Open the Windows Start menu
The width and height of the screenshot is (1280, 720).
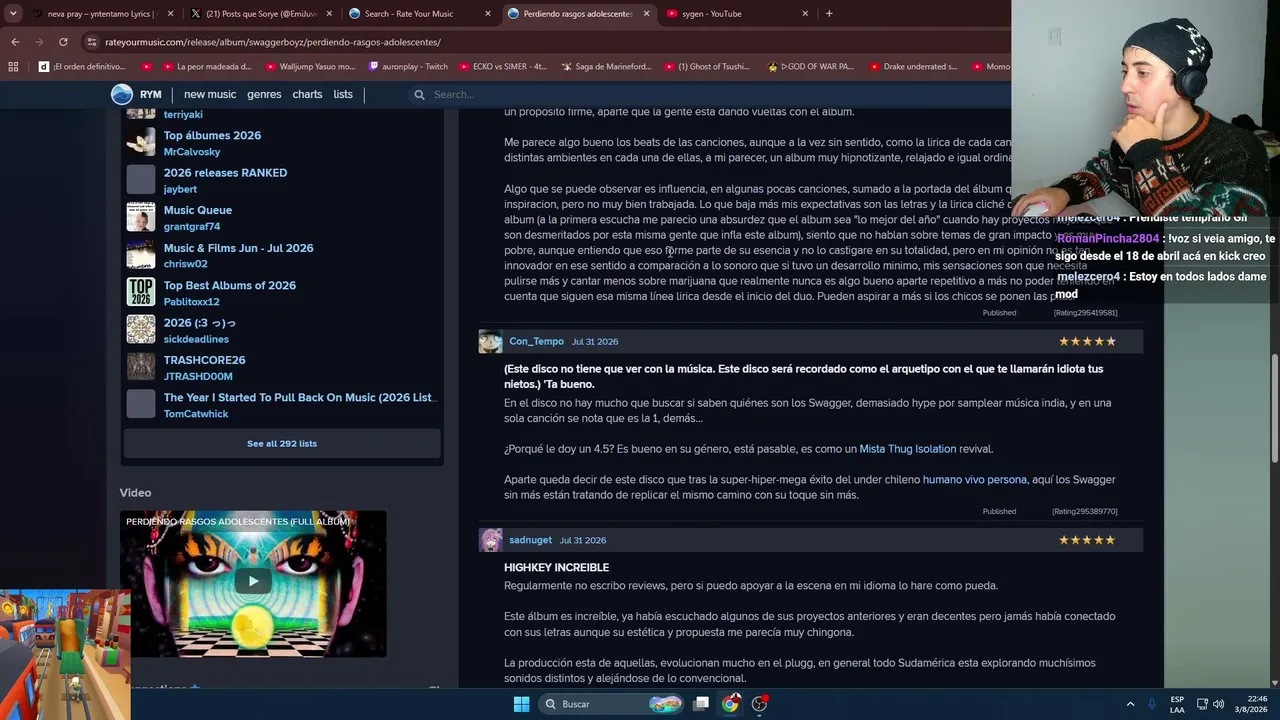[521, 704]
